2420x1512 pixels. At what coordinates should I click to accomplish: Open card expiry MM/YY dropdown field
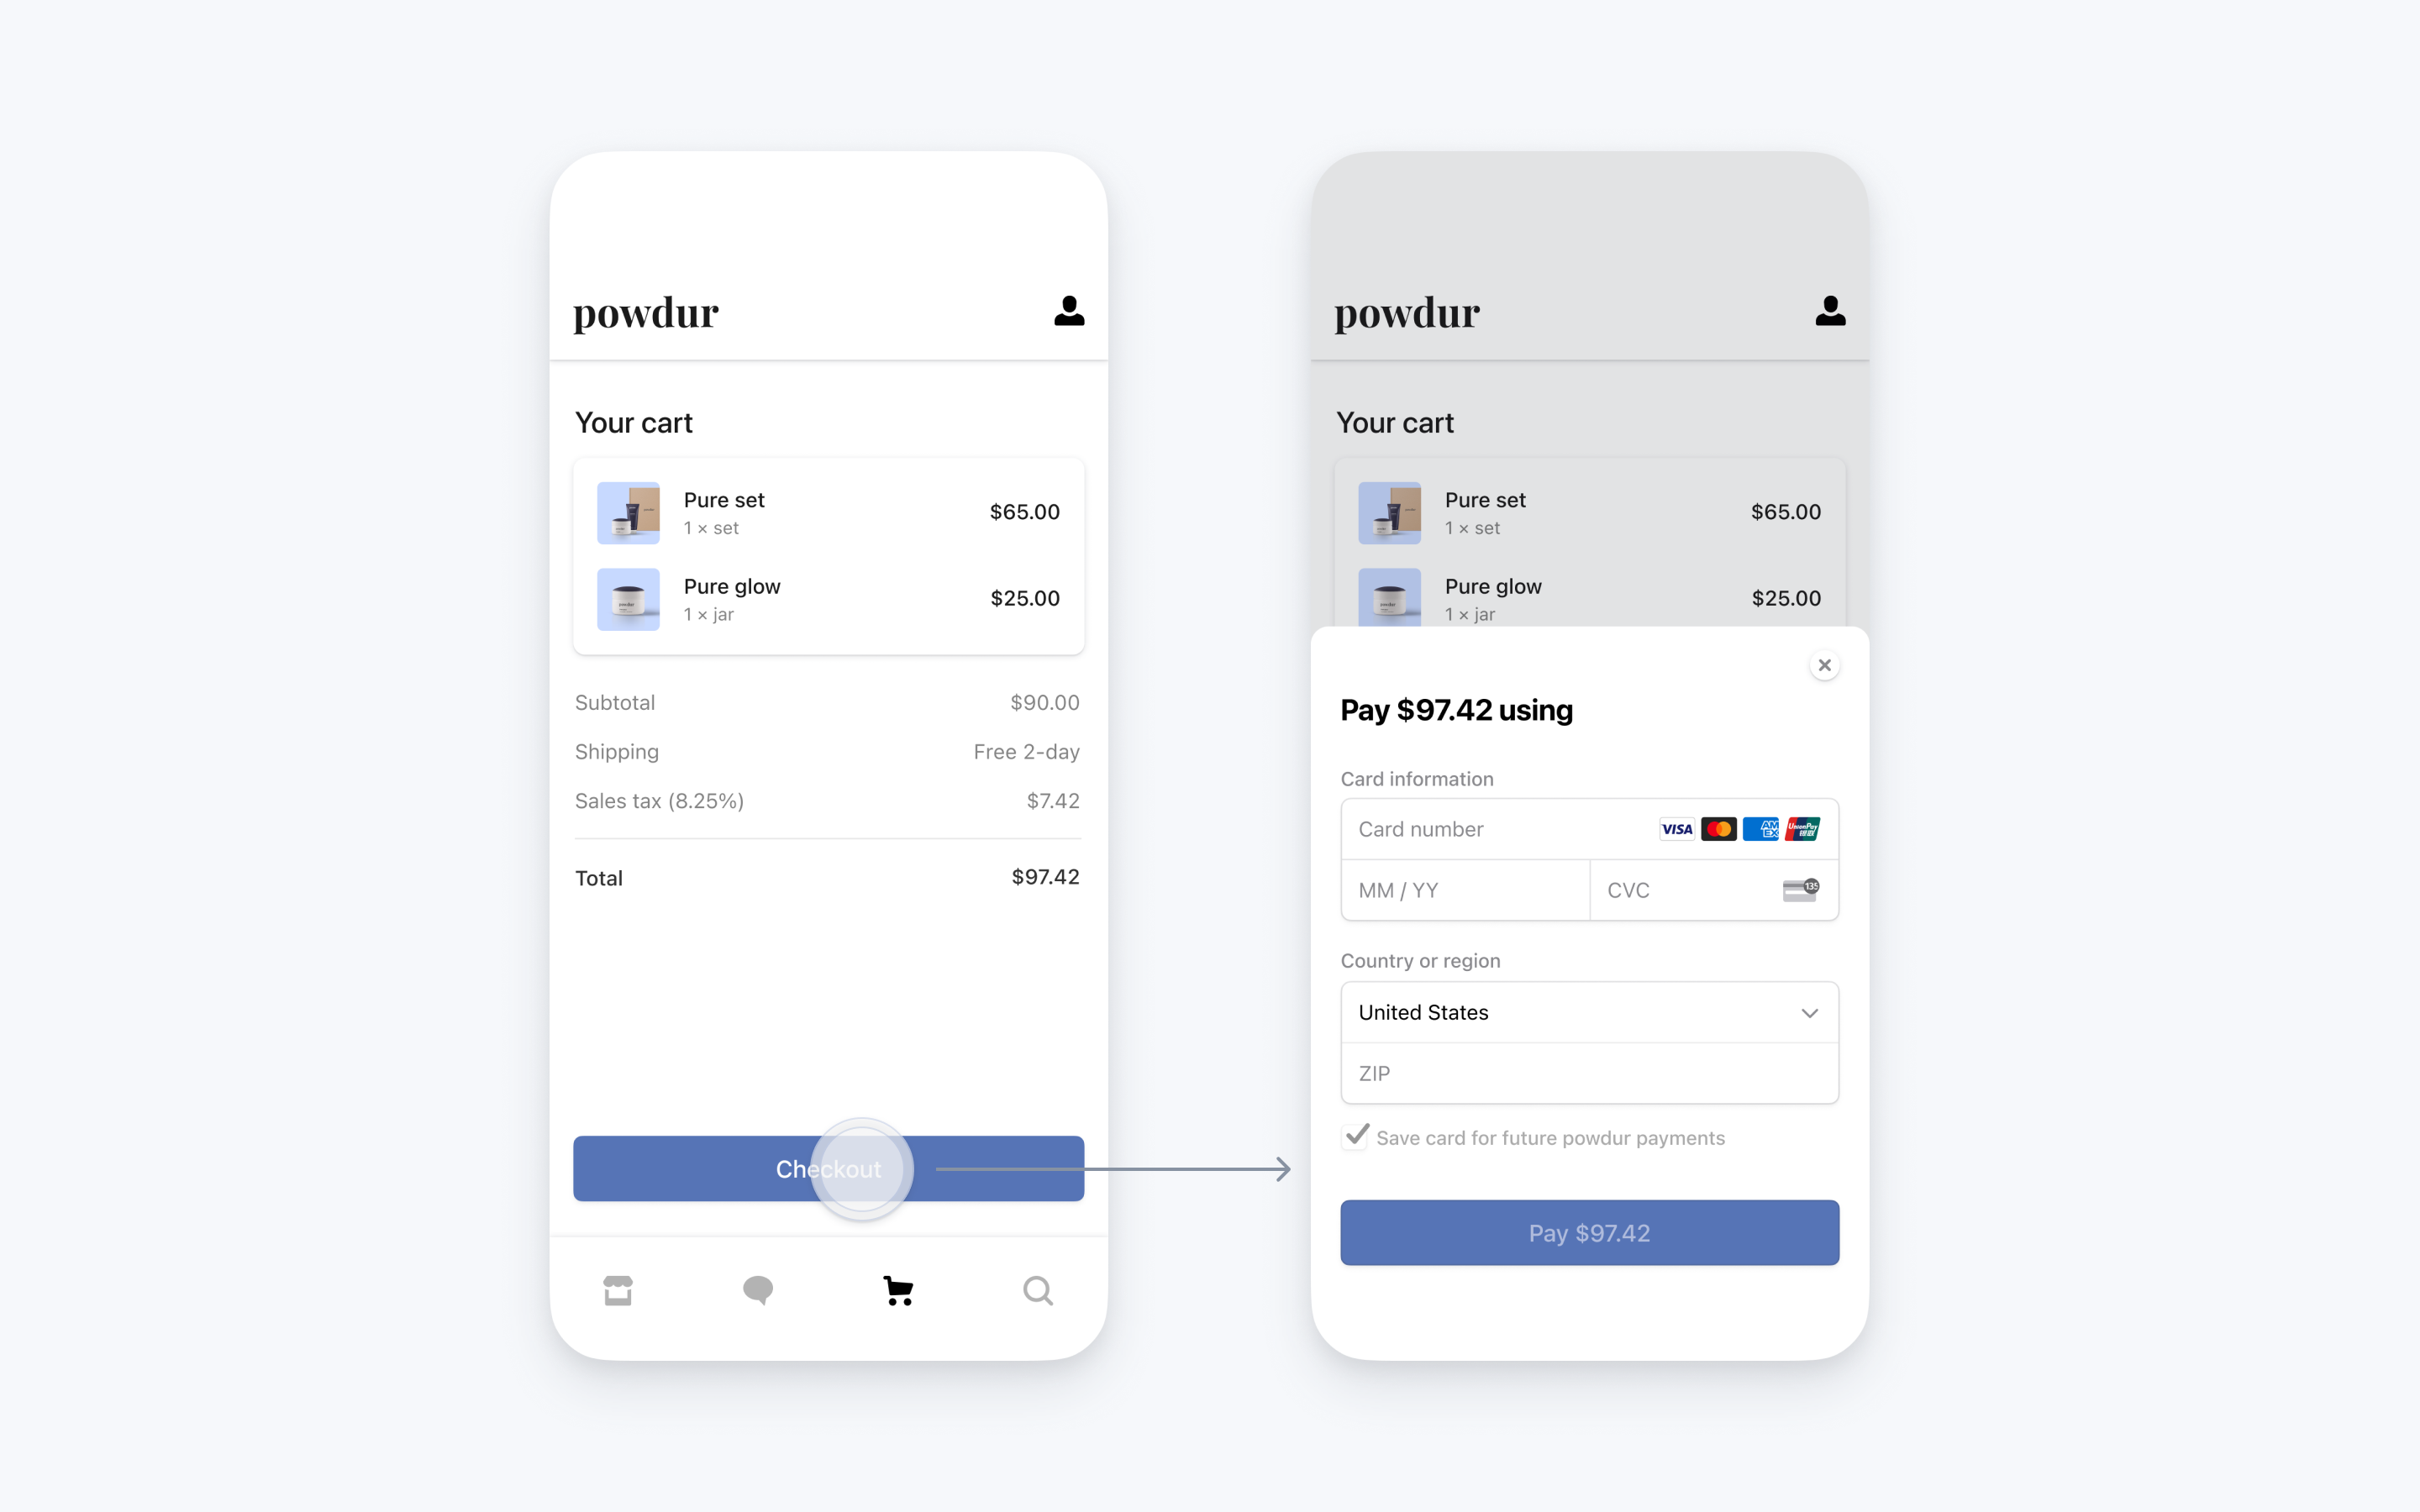(1464, 889)
